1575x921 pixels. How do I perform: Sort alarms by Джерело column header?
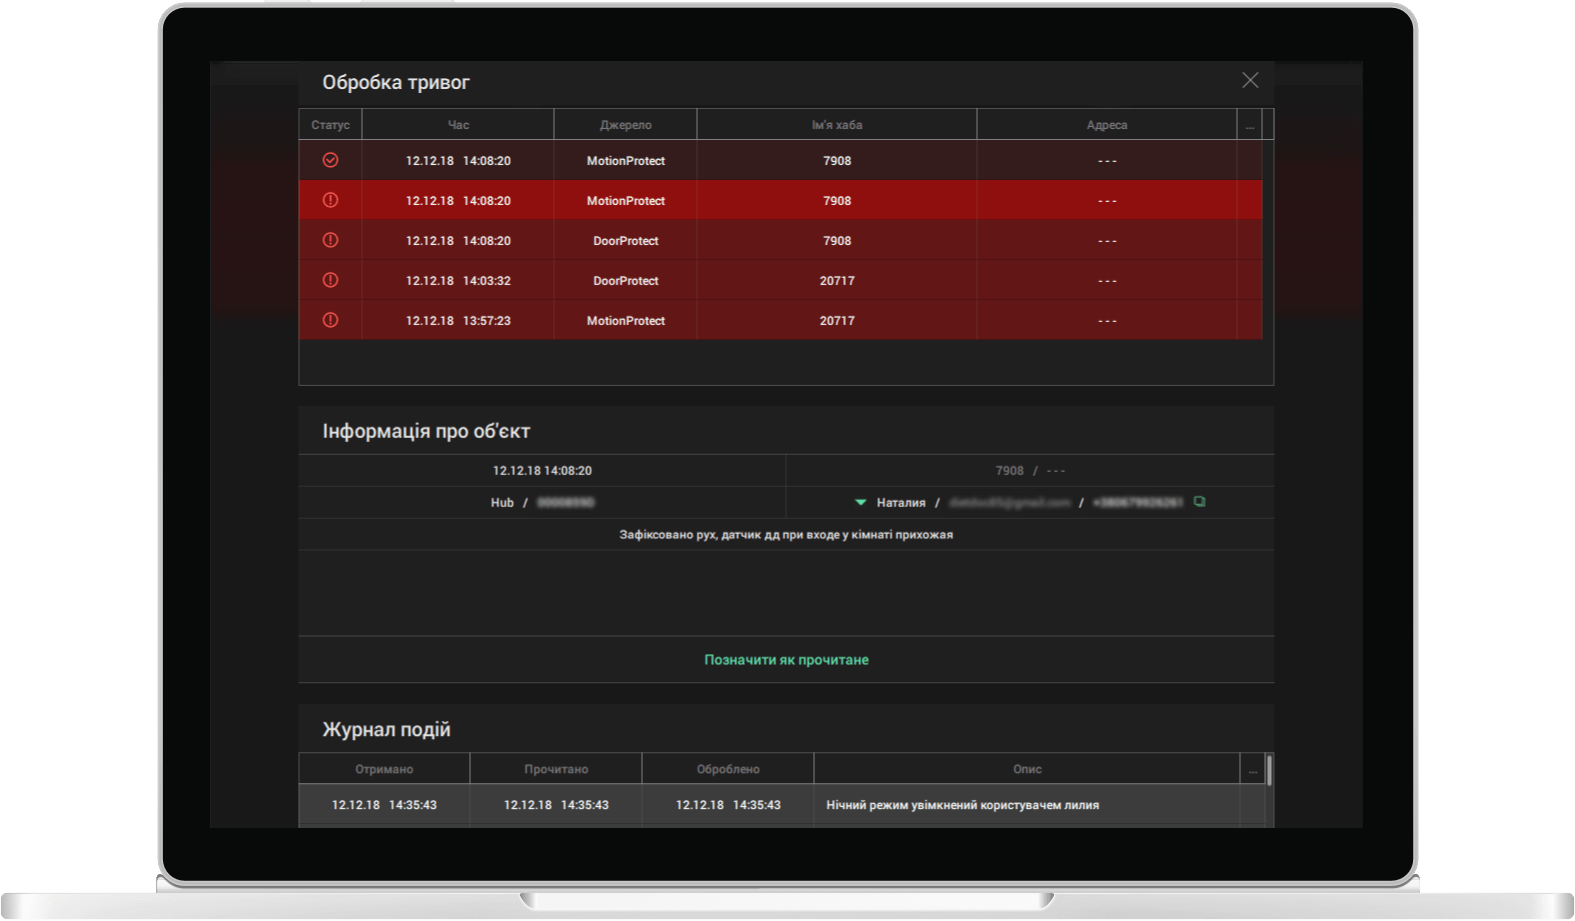[625, 125]
